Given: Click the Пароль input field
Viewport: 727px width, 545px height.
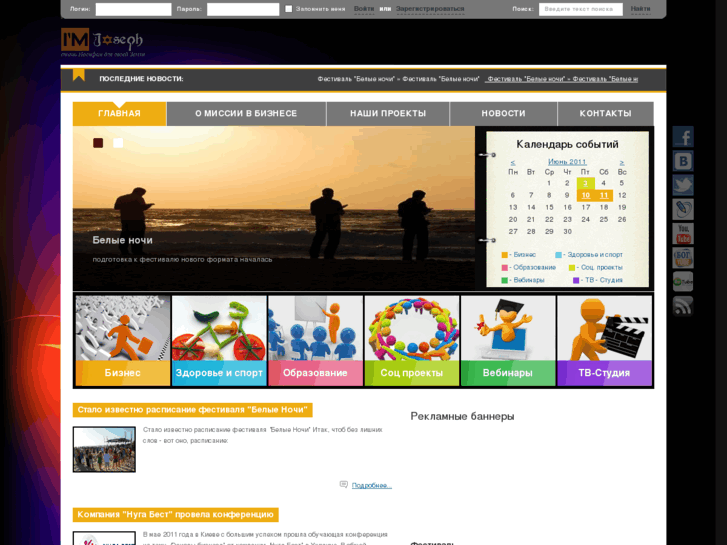Looking at the screenshot, I should pyautogui.click(x=243, y=9).
